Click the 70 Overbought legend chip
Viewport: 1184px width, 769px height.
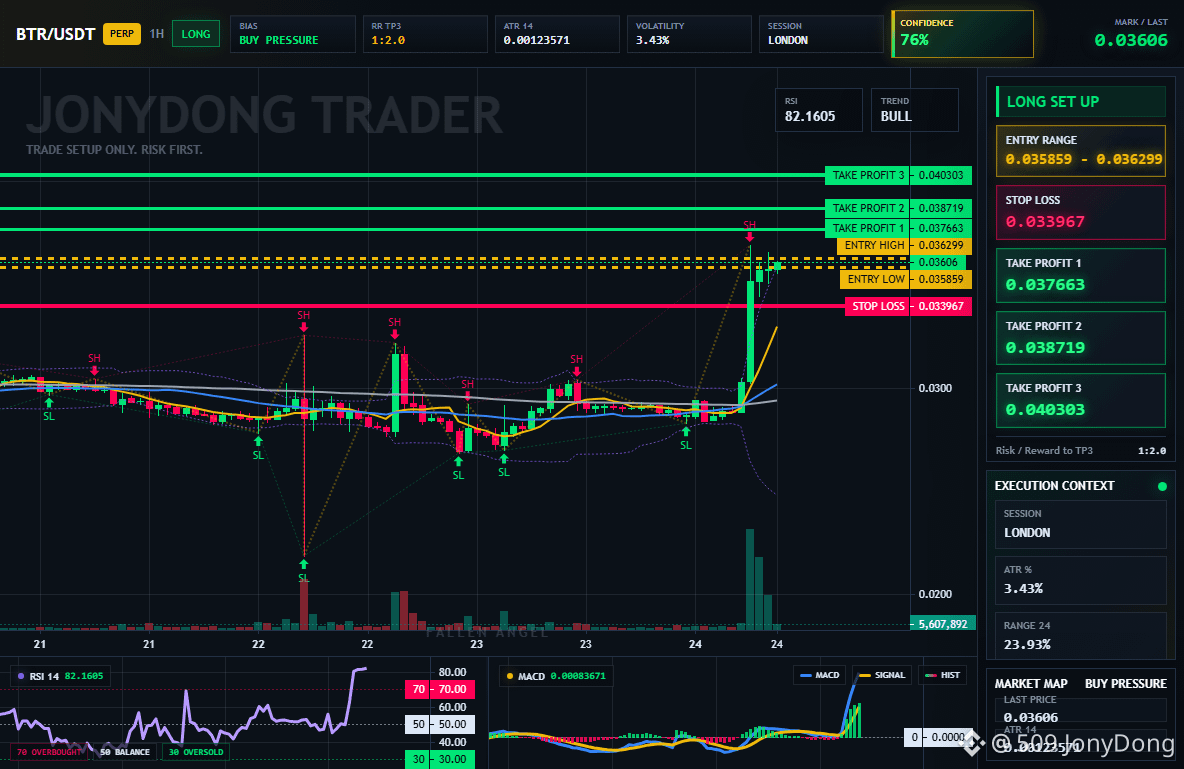click(x=49, y=752)
